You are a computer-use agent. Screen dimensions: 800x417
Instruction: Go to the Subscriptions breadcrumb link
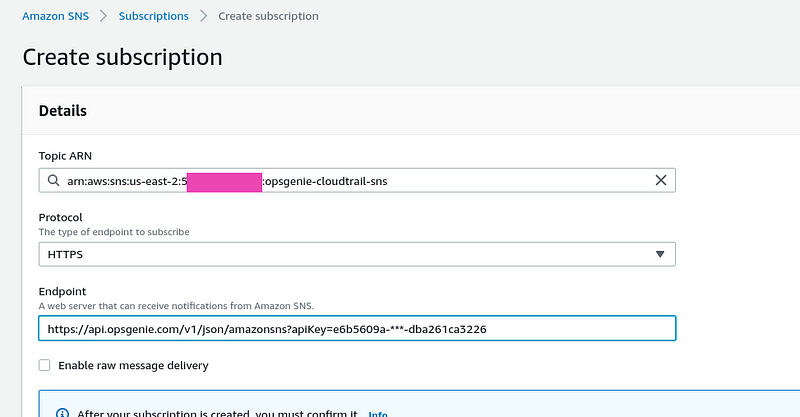154,16
